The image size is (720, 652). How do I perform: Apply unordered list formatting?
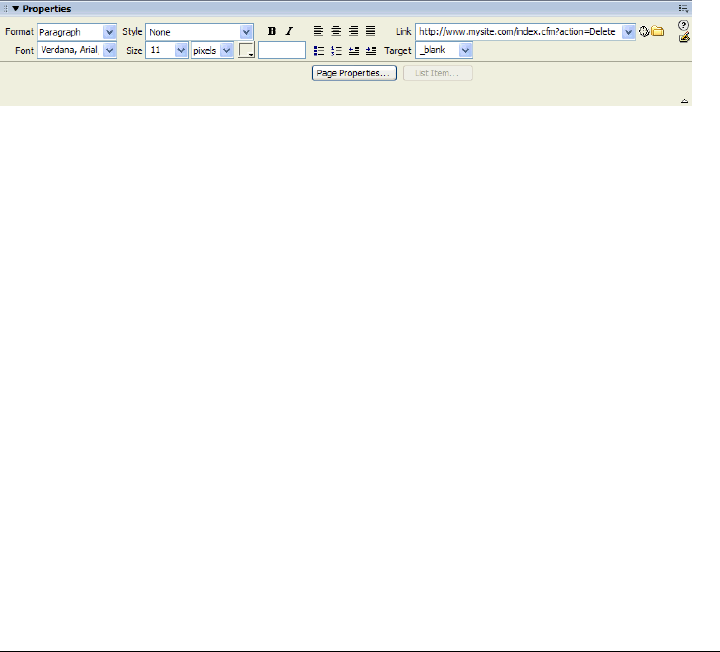coord(319,51)
